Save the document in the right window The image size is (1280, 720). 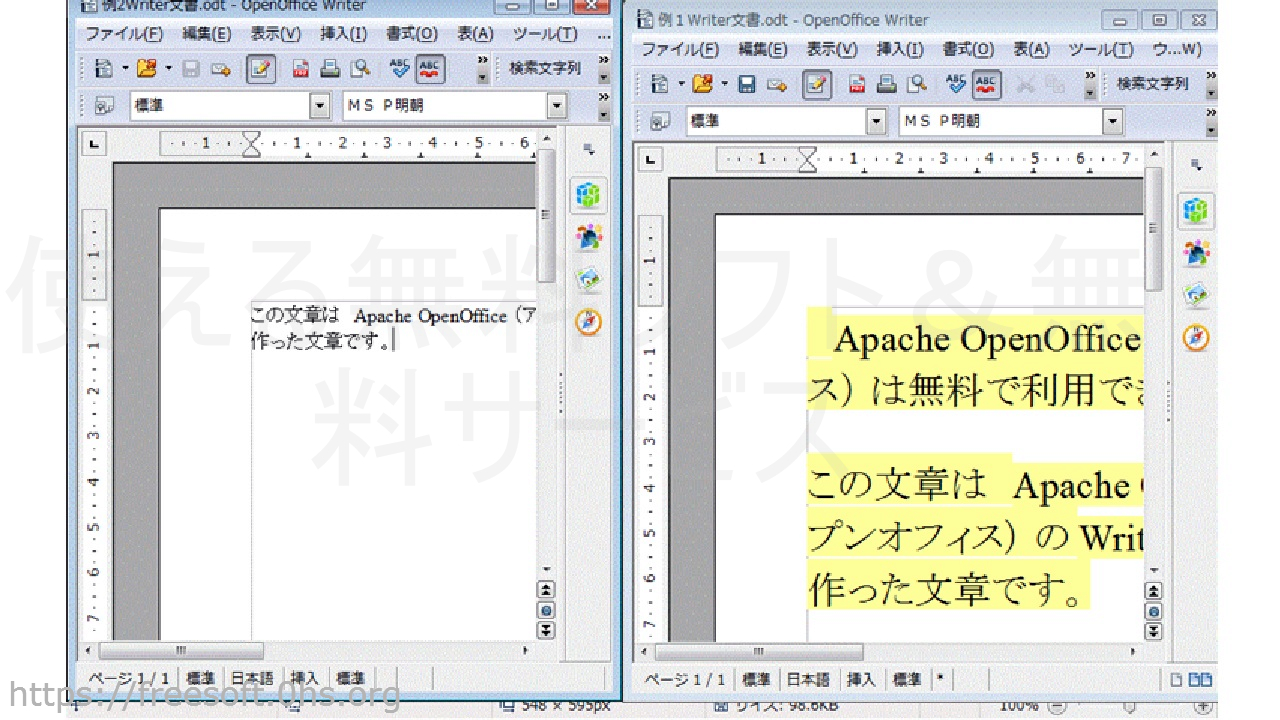pos(746,85)
